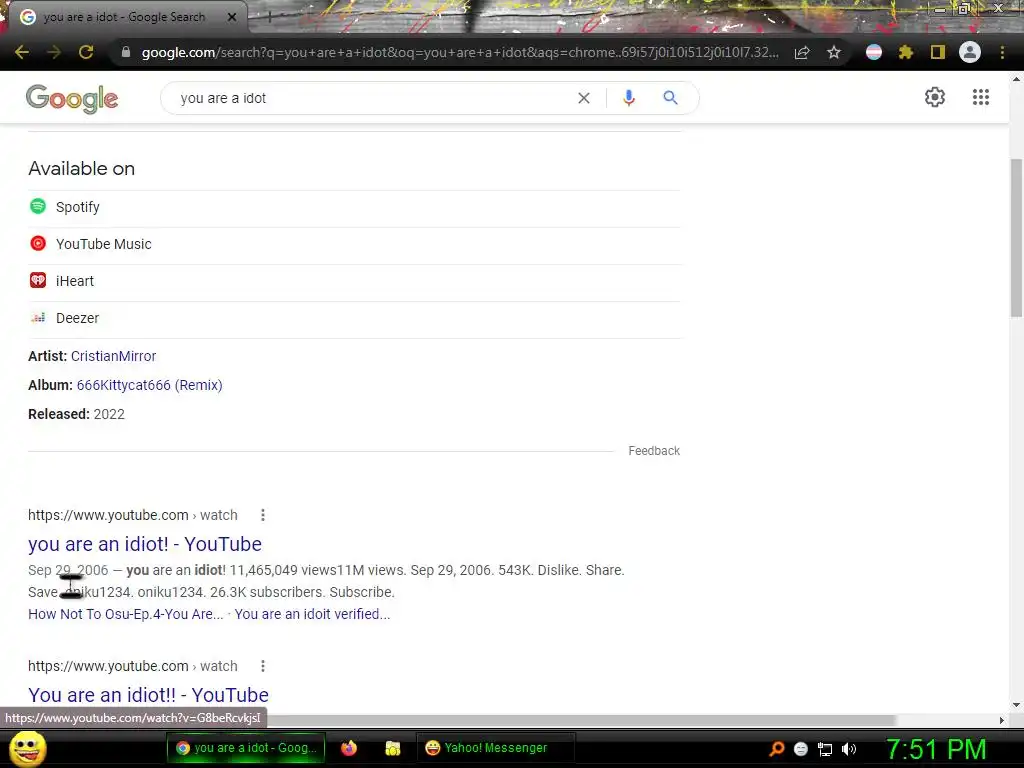Send Feedback on the info panel
The image size is (1024, 768).
[x=654, y=451]
